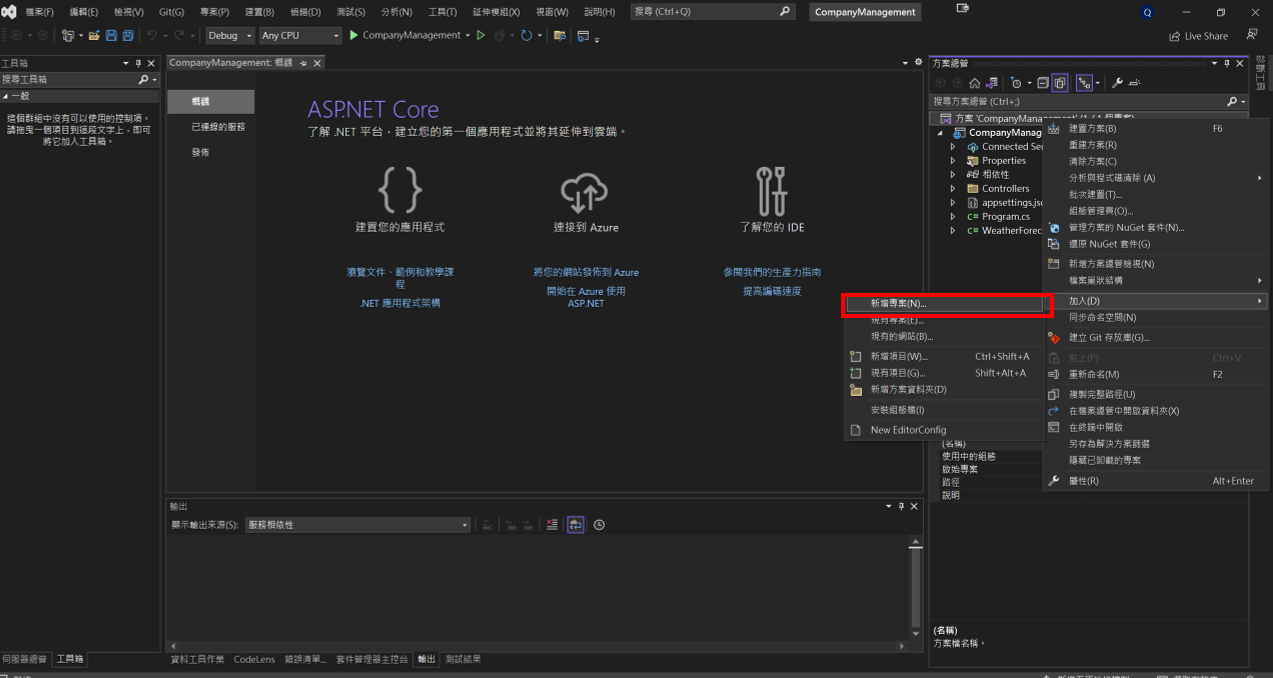Viewport: 1273px width, 678px height.
Task: Toggle auto-hide pin on 方案總管 panel
Action: coord(1227,63)
